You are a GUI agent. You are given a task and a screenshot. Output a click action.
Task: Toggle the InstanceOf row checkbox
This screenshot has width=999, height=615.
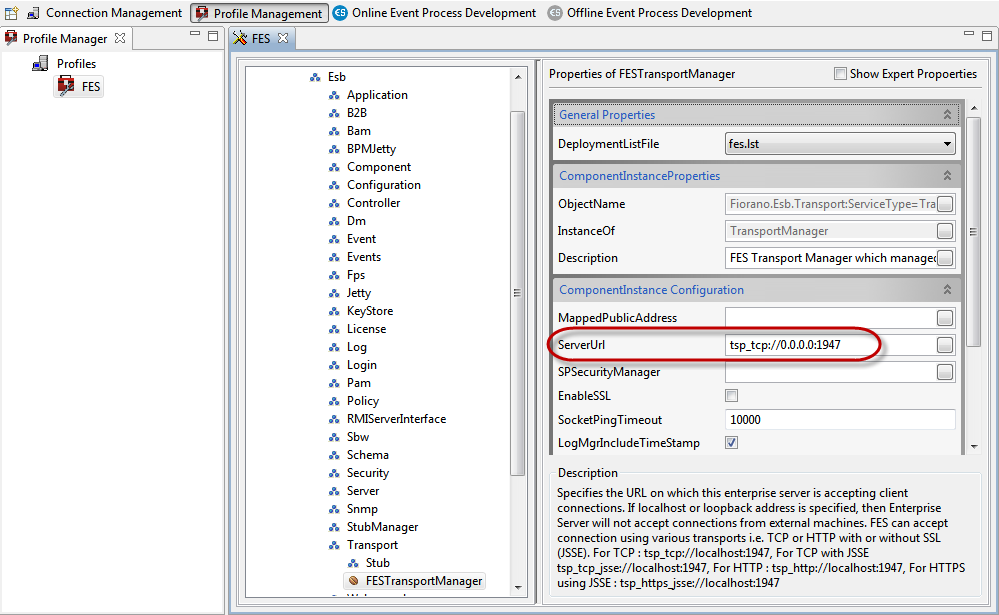945,231
